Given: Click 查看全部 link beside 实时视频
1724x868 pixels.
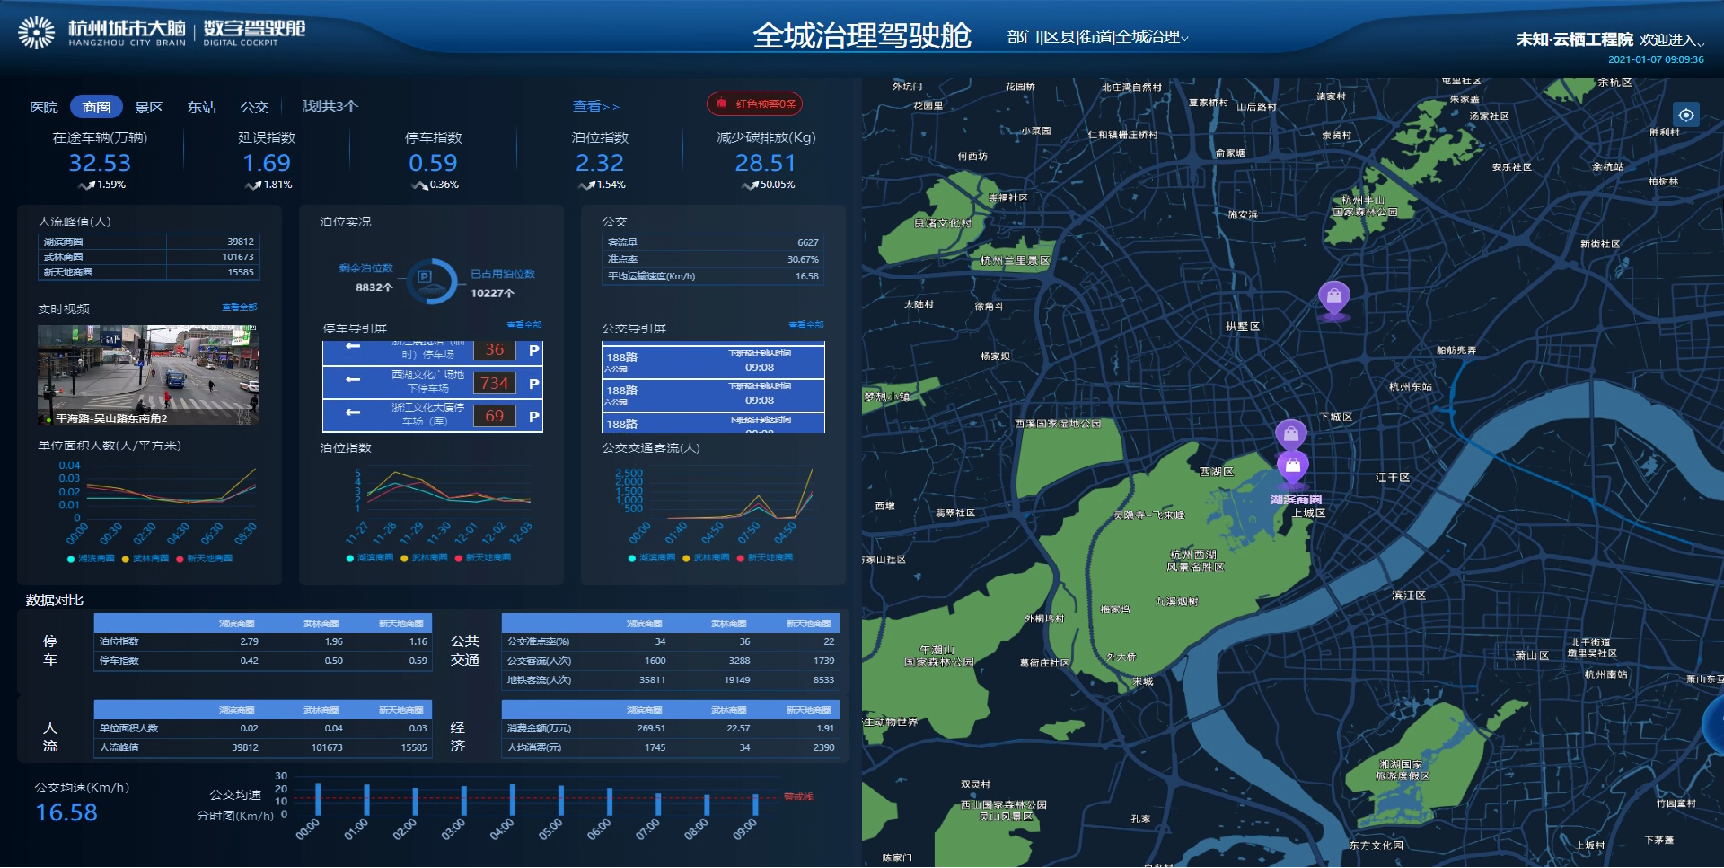Looking at the screenshot, I should [x=240, y=307].
